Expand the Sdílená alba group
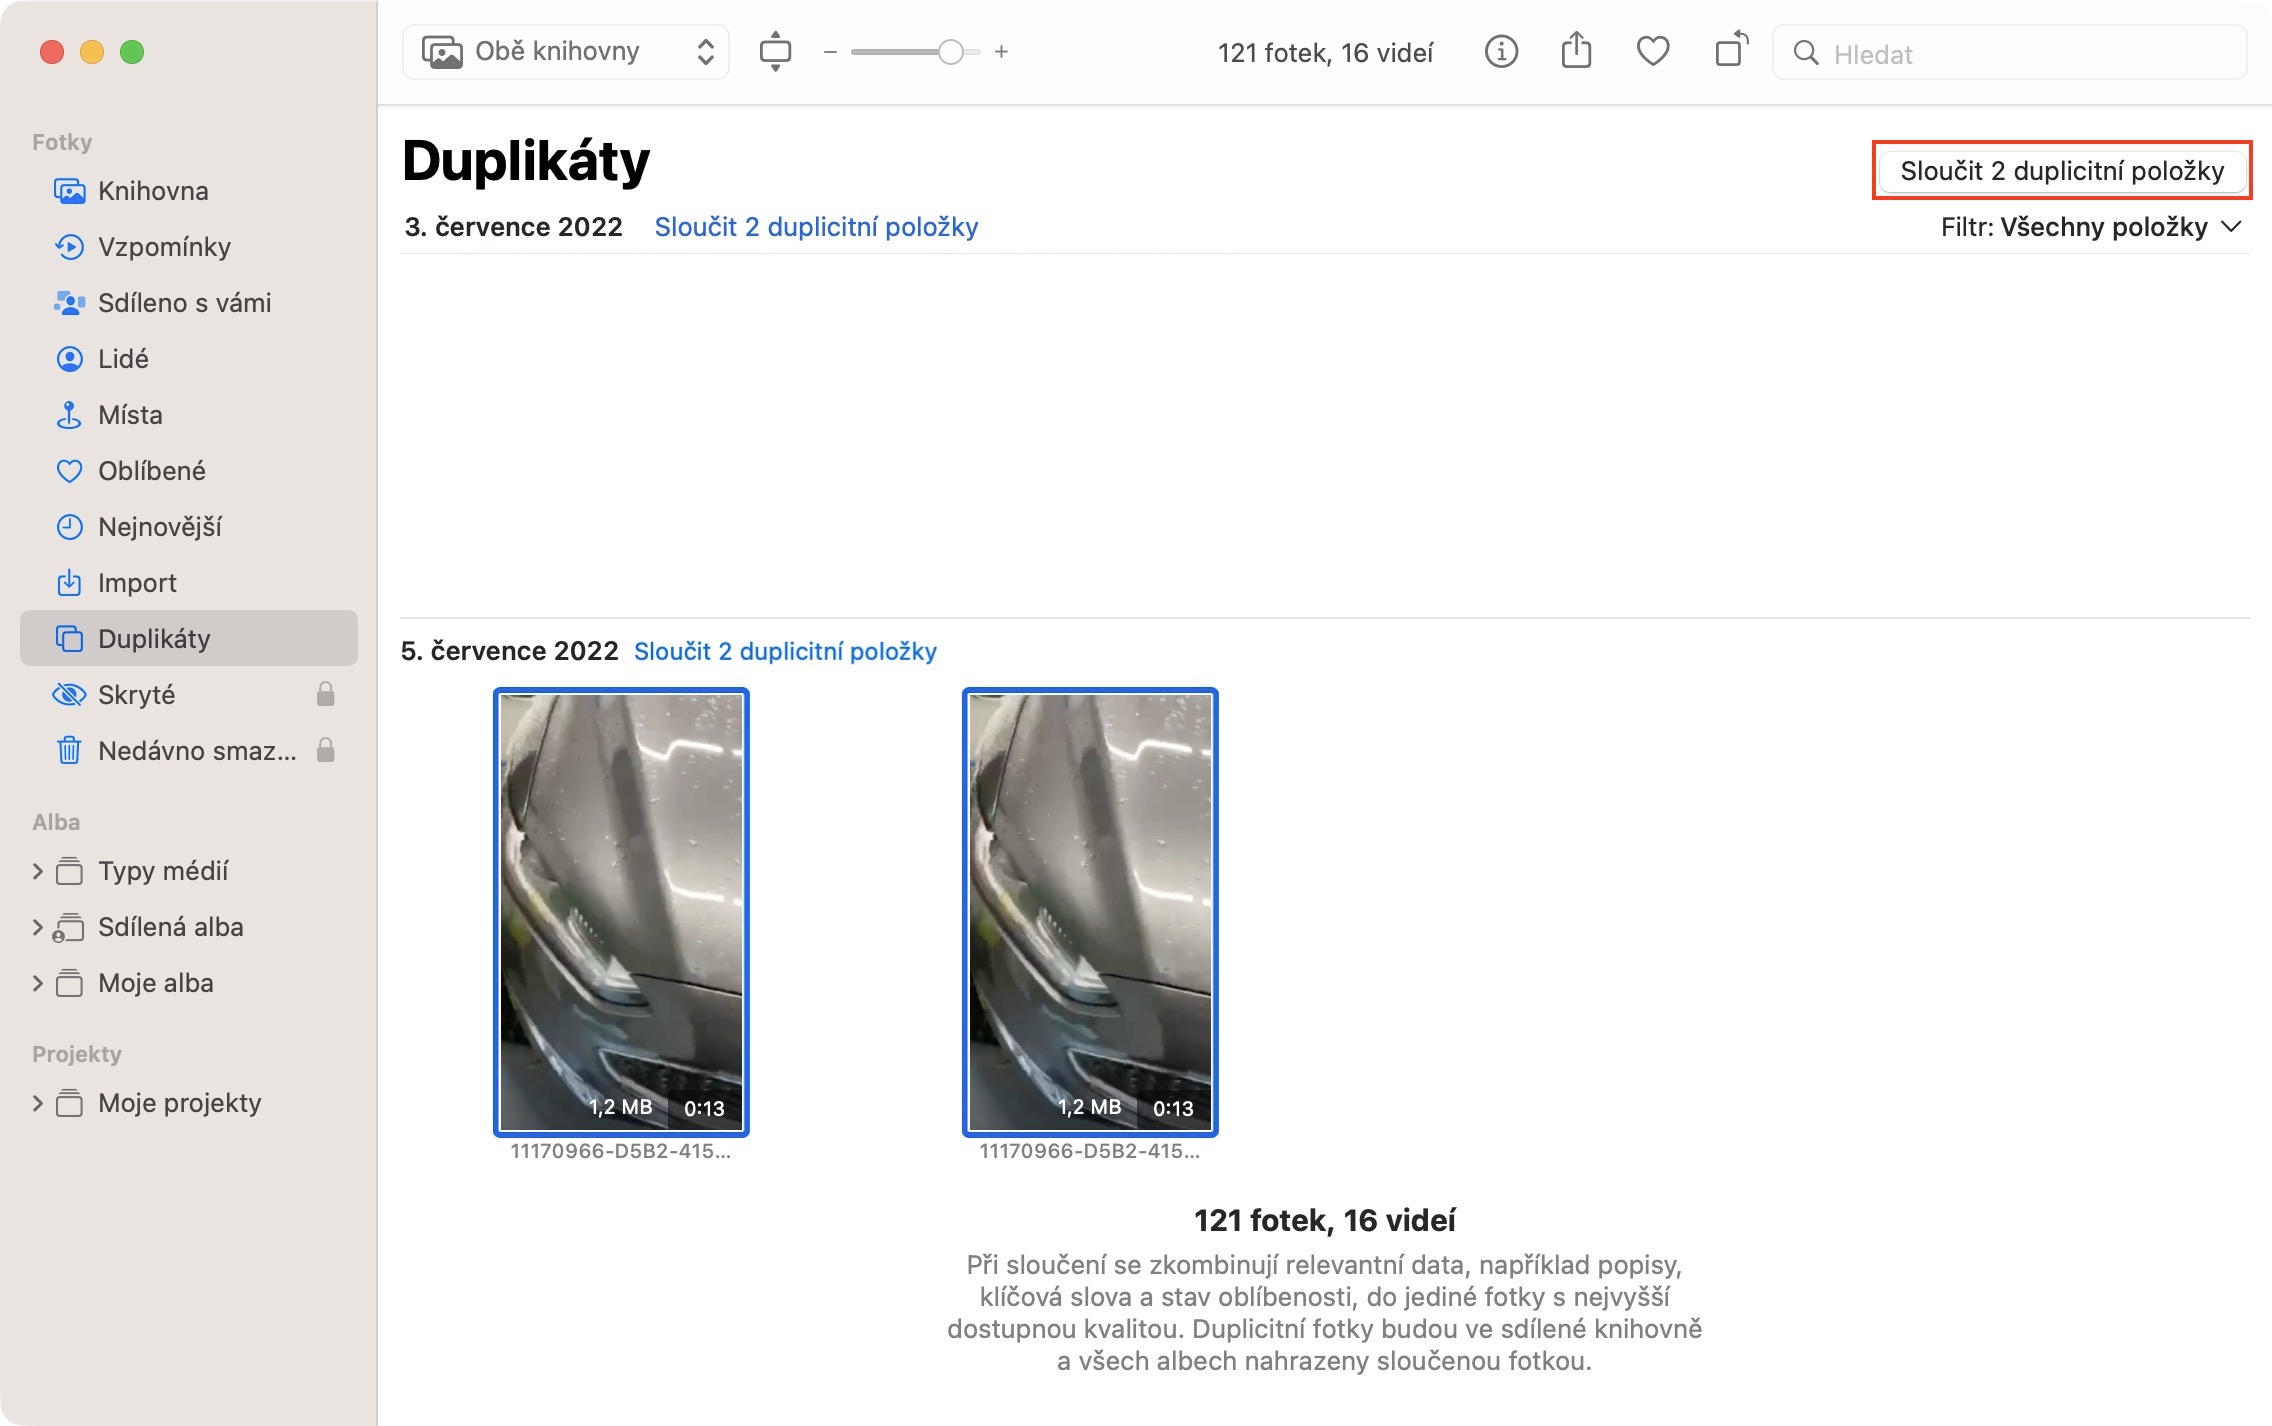Image resolution: width=2272 pixels, height=1426 pixels. click(38, 927)
